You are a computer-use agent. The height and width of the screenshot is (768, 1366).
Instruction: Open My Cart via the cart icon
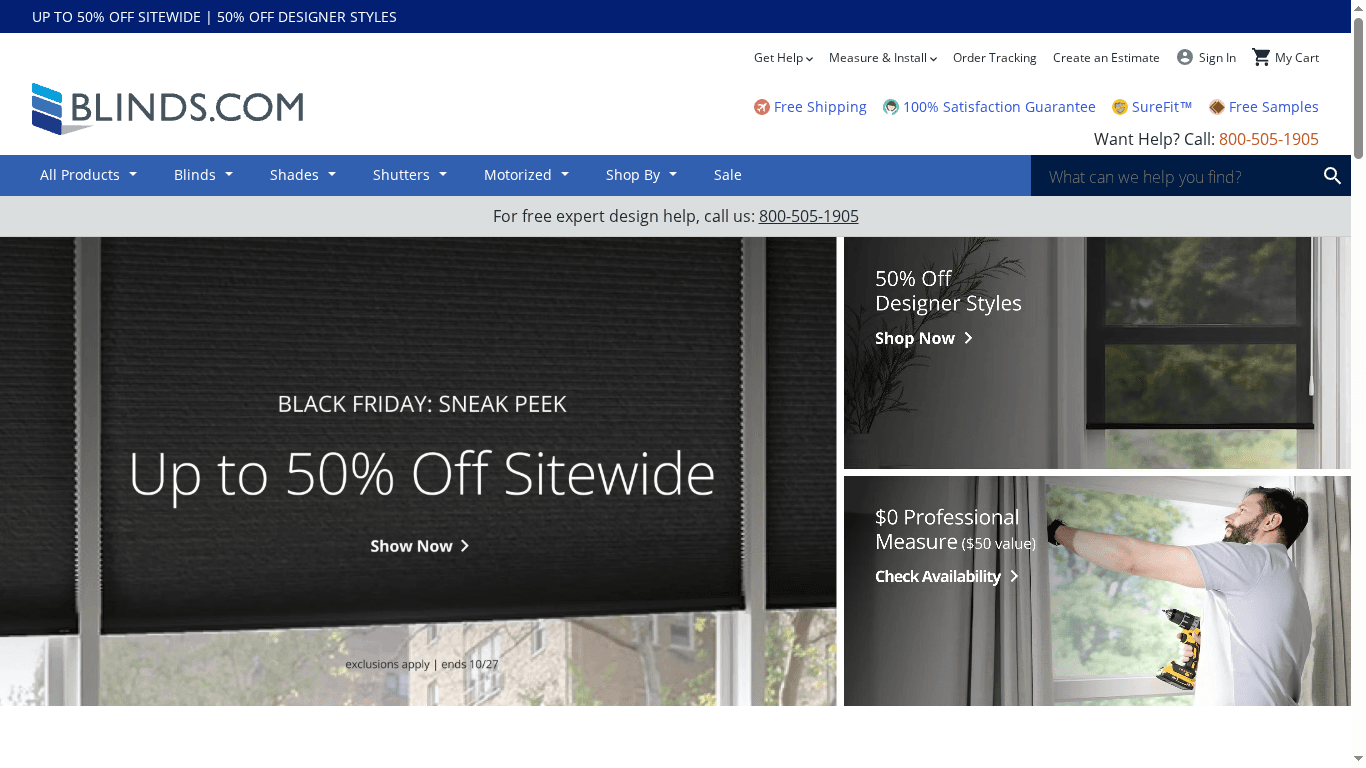1263,57
